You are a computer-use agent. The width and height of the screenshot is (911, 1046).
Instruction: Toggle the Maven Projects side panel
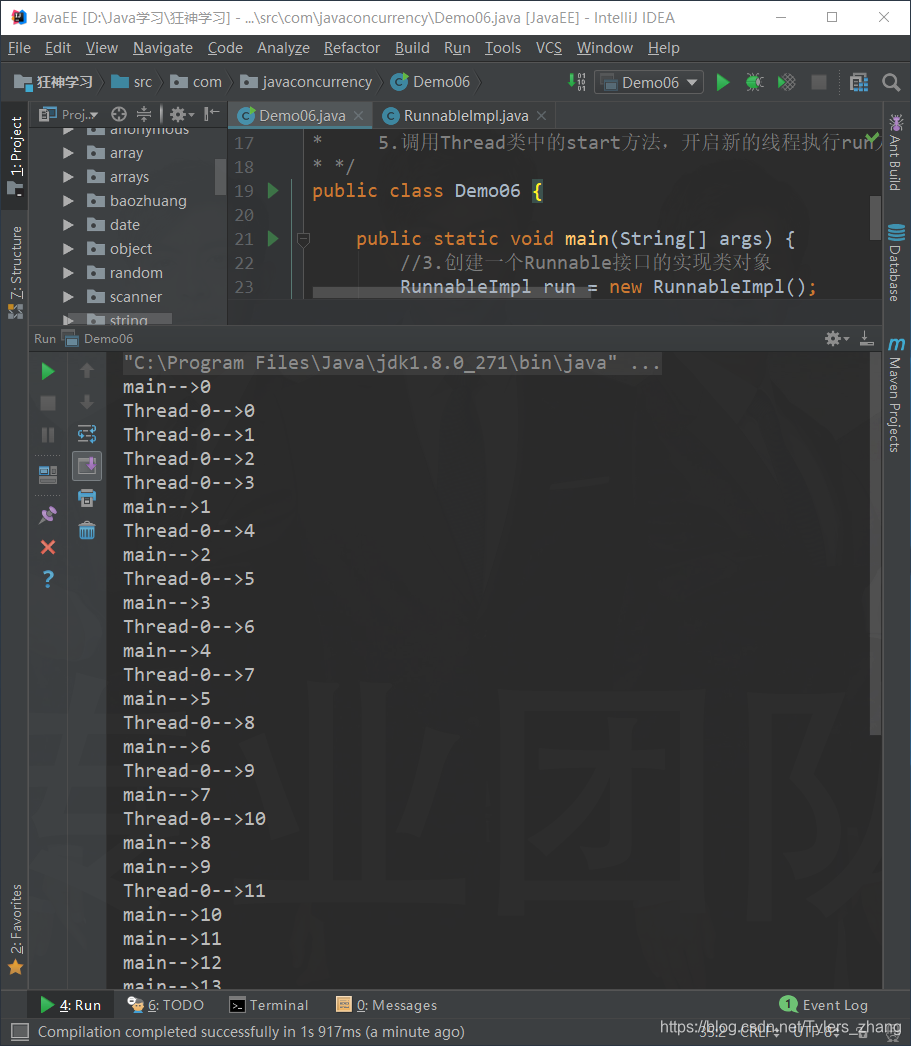point(896,394)
